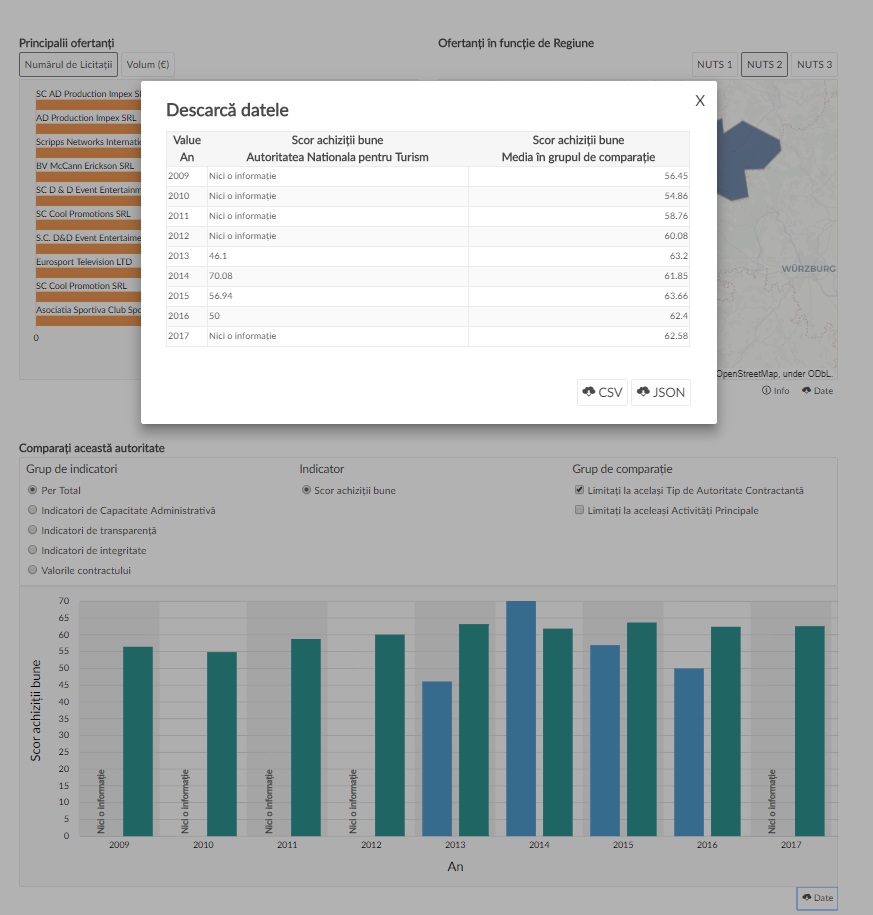The width and height of the screenshot is (873, 915).
Task: Choose Indicatori de transparență option
Action: tap(33, 531)
